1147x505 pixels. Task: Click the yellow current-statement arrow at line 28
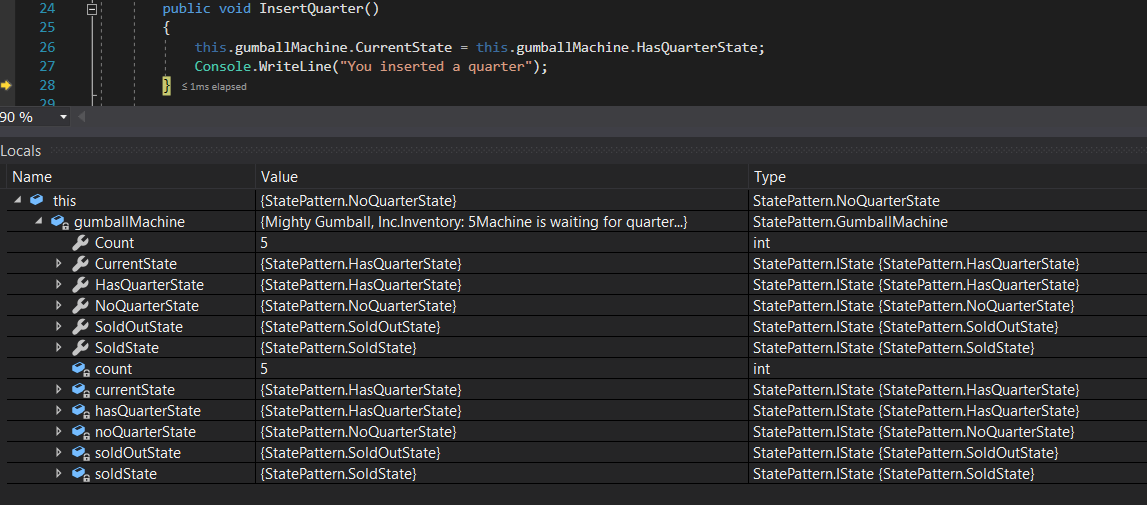(7, 86)
